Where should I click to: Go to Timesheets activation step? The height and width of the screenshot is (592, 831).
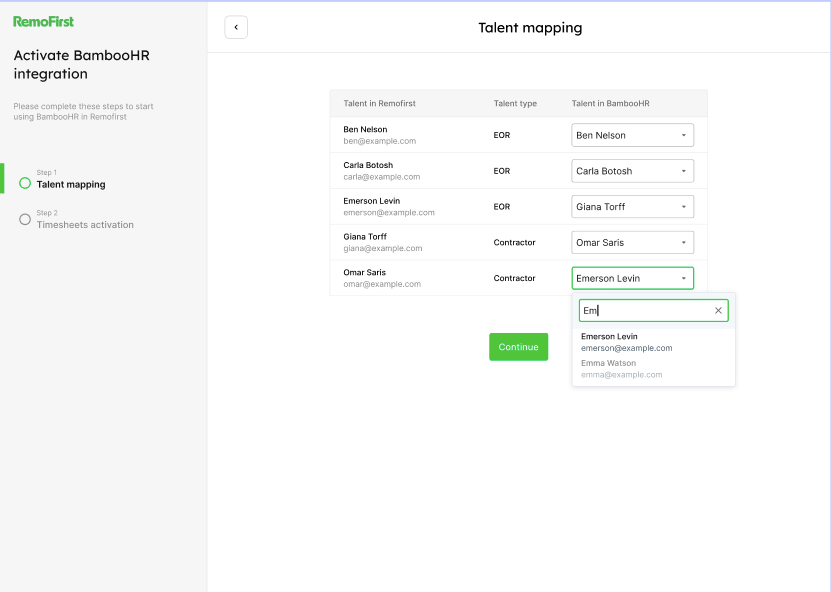pos(85,225)
